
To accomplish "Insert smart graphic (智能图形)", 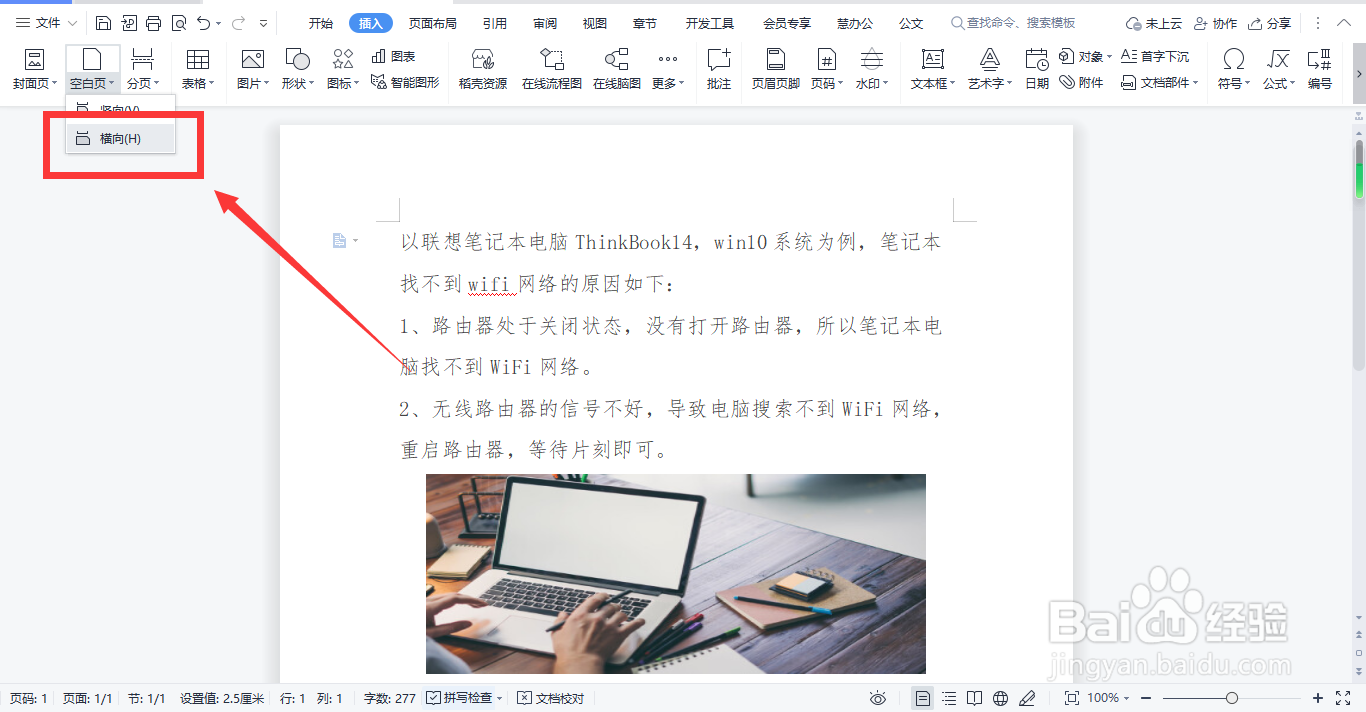I will pos(405,83).
